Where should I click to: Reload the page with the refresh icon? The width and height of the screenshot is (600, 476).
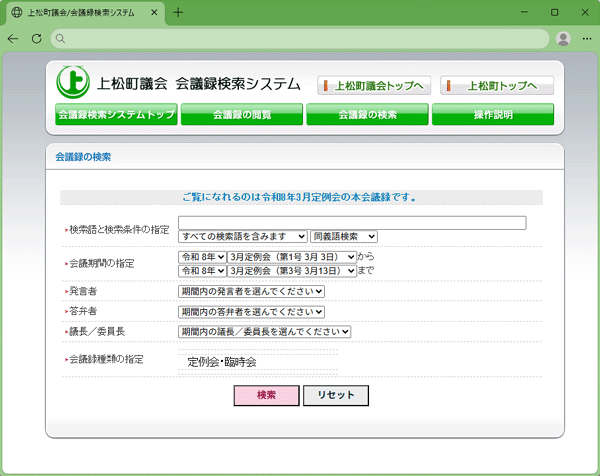point(37,39)
